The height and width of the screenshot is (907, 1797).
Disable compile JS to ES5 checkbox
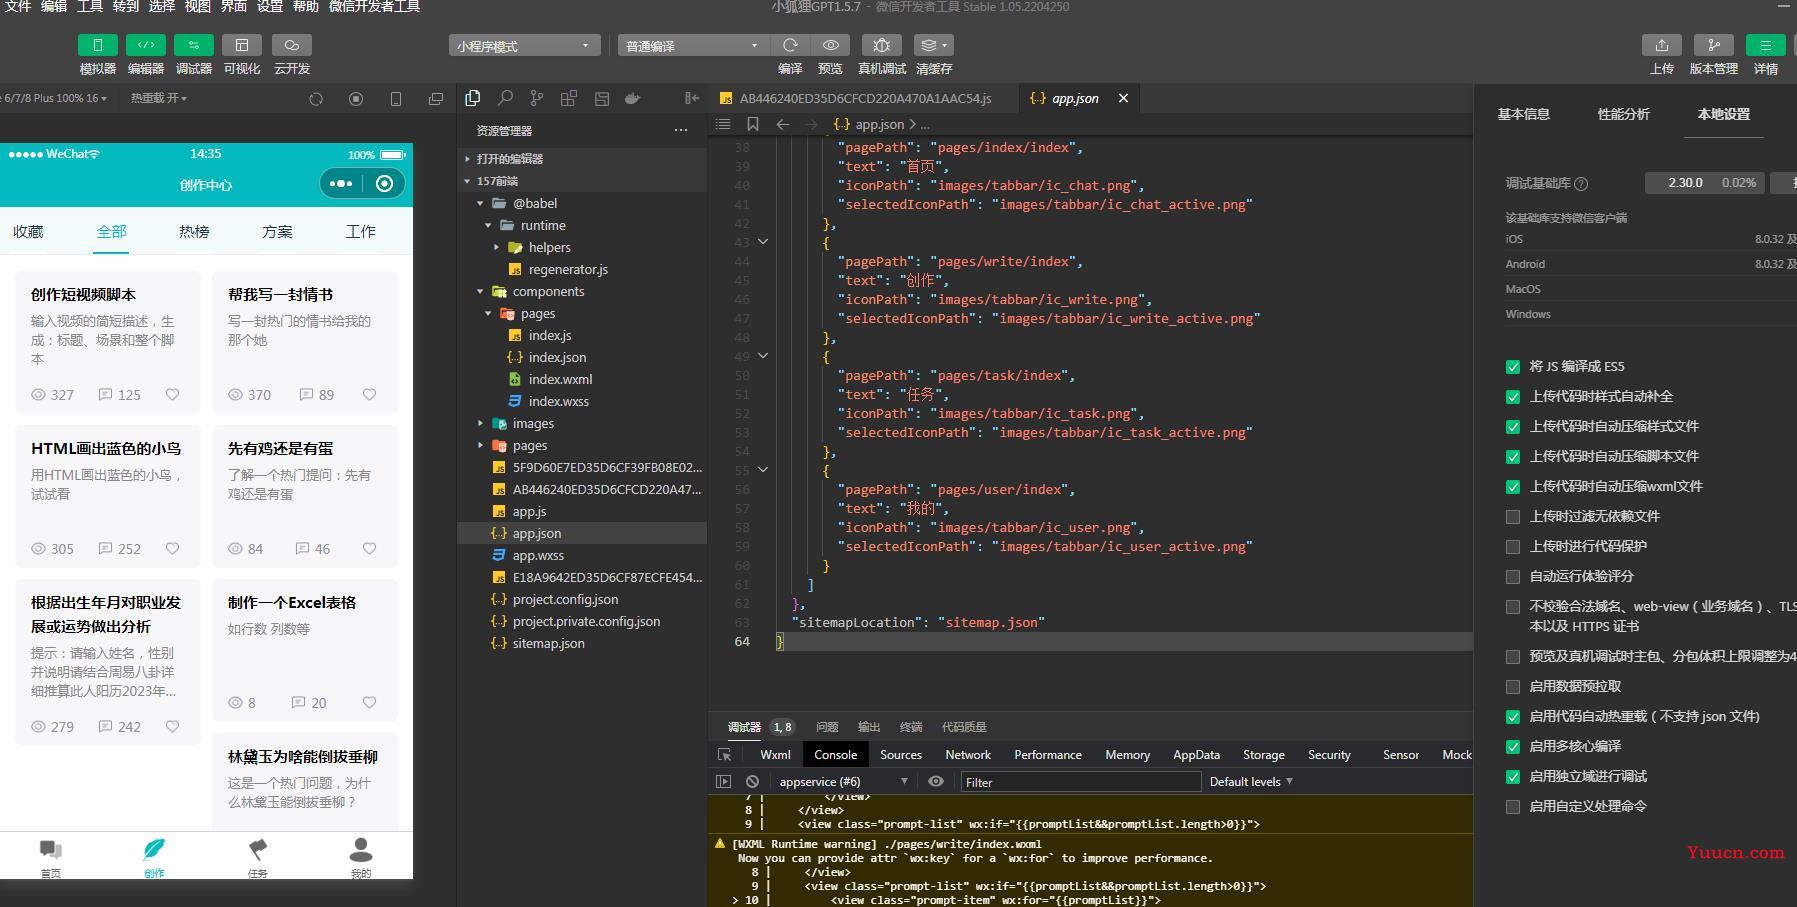(x=1513, y=367)
